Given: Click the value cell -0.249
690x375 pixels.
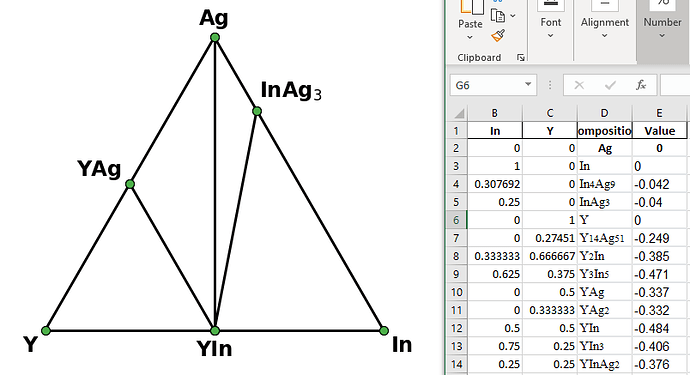Looking at the screenshot, I should pyautogui.click(x=659, y=238).
